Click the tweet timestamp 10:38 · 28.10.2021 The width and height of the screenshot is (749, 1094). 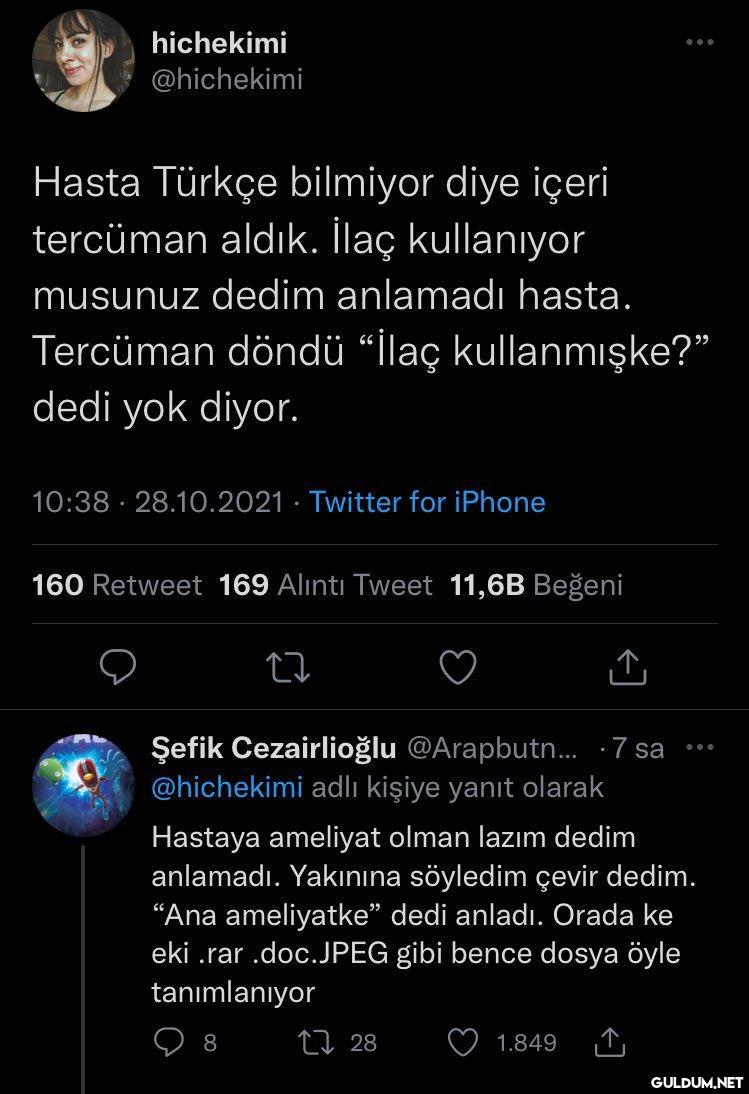tap(158, 501)
